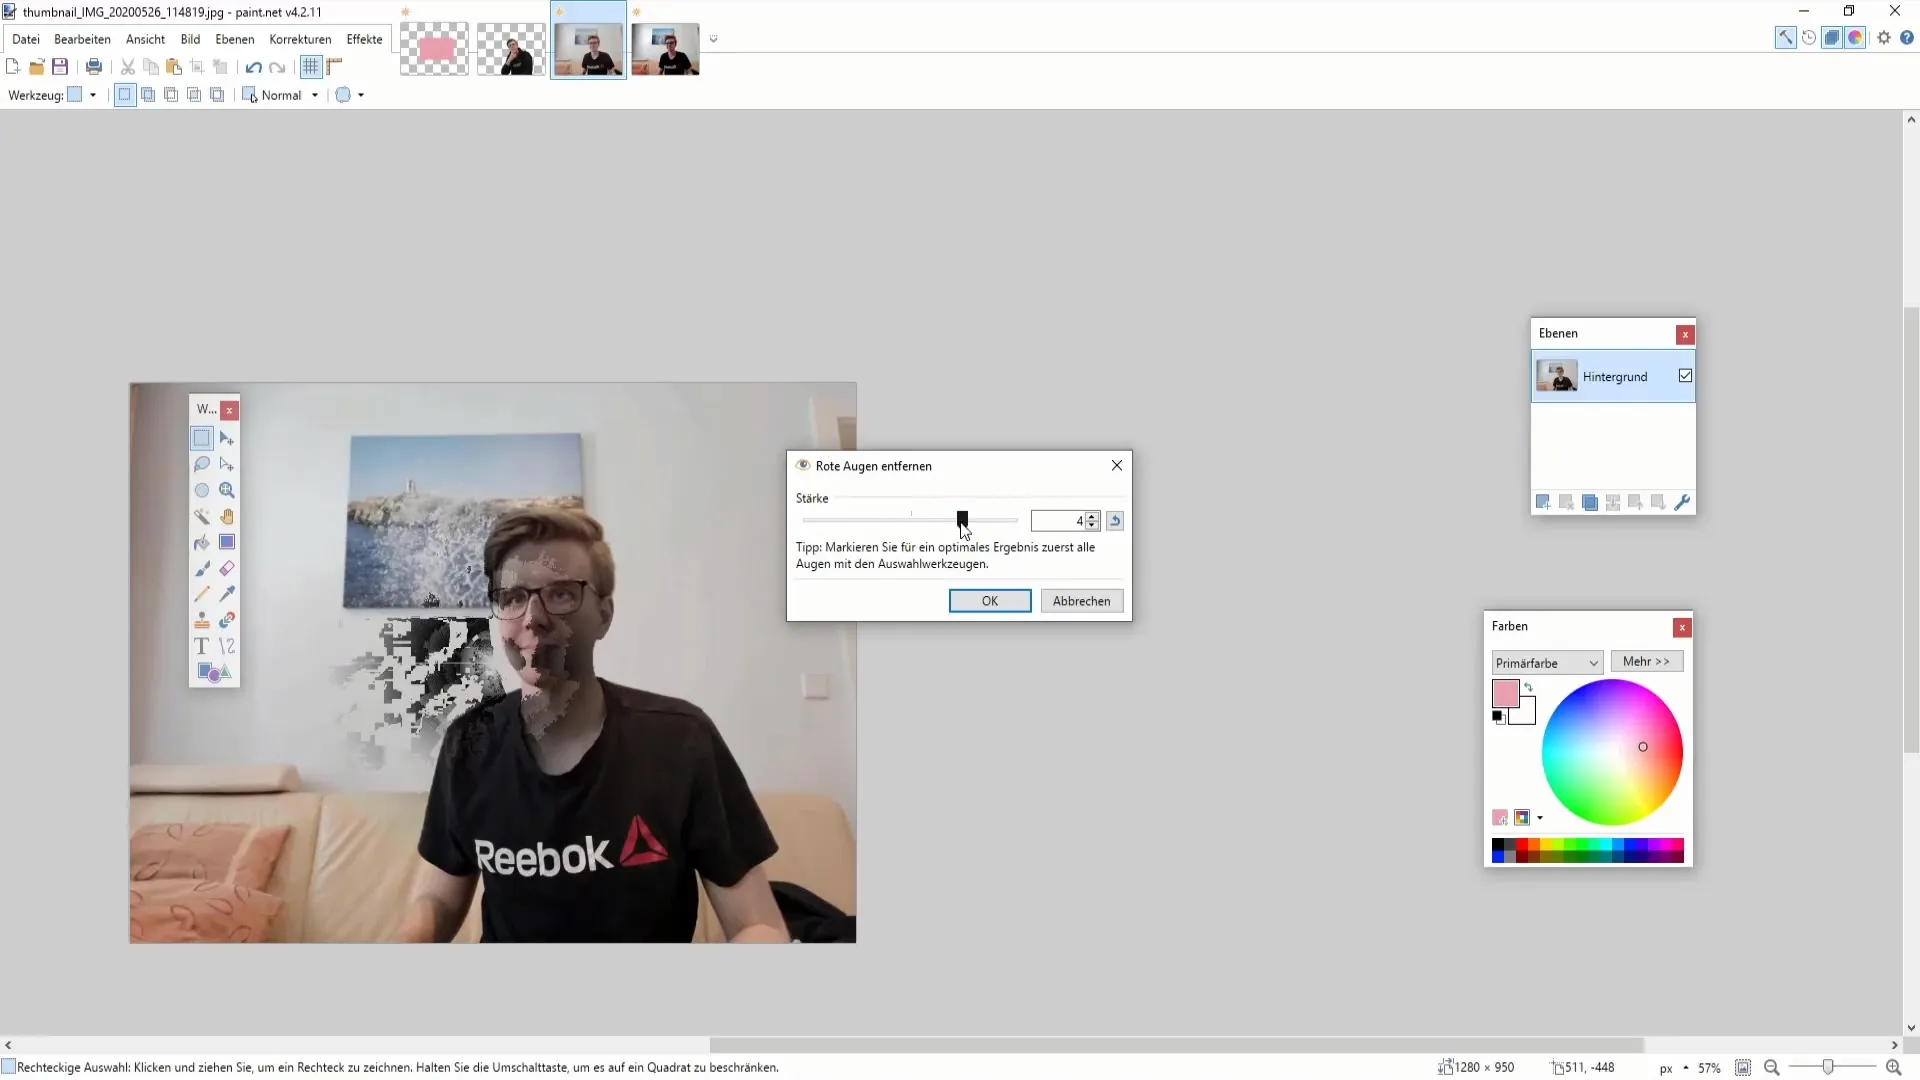
Task: Open the Effekte menu
Action: [364, 38]
